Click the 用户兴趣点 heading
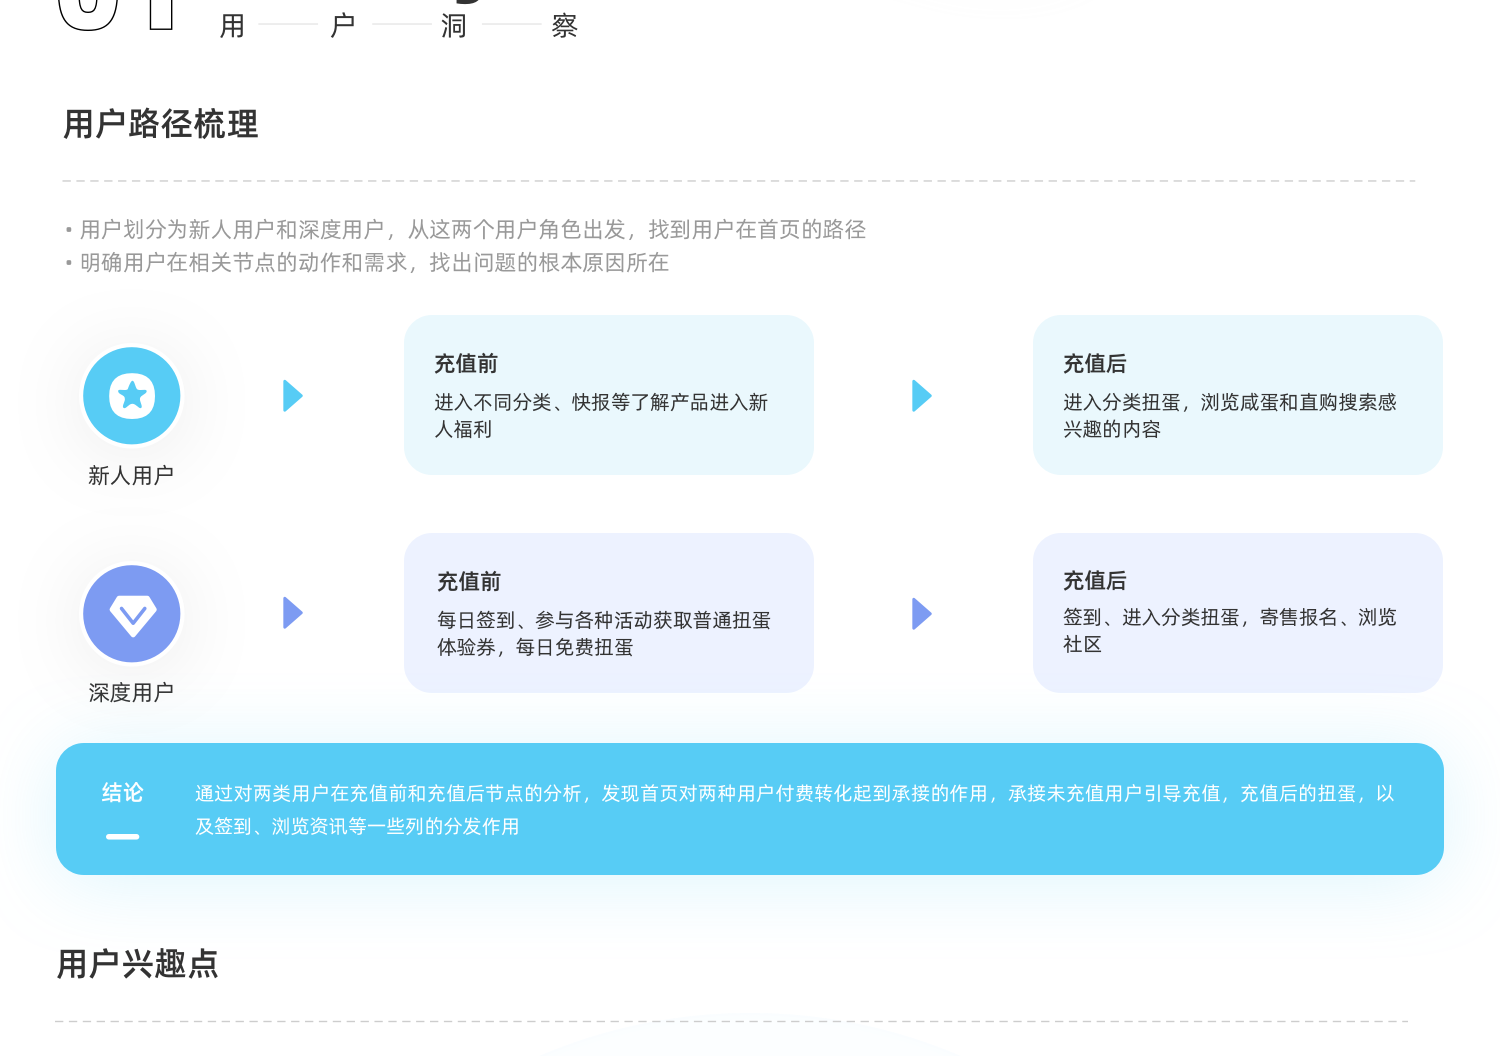The image size is (1500, 1056). [x=138, y=964]
